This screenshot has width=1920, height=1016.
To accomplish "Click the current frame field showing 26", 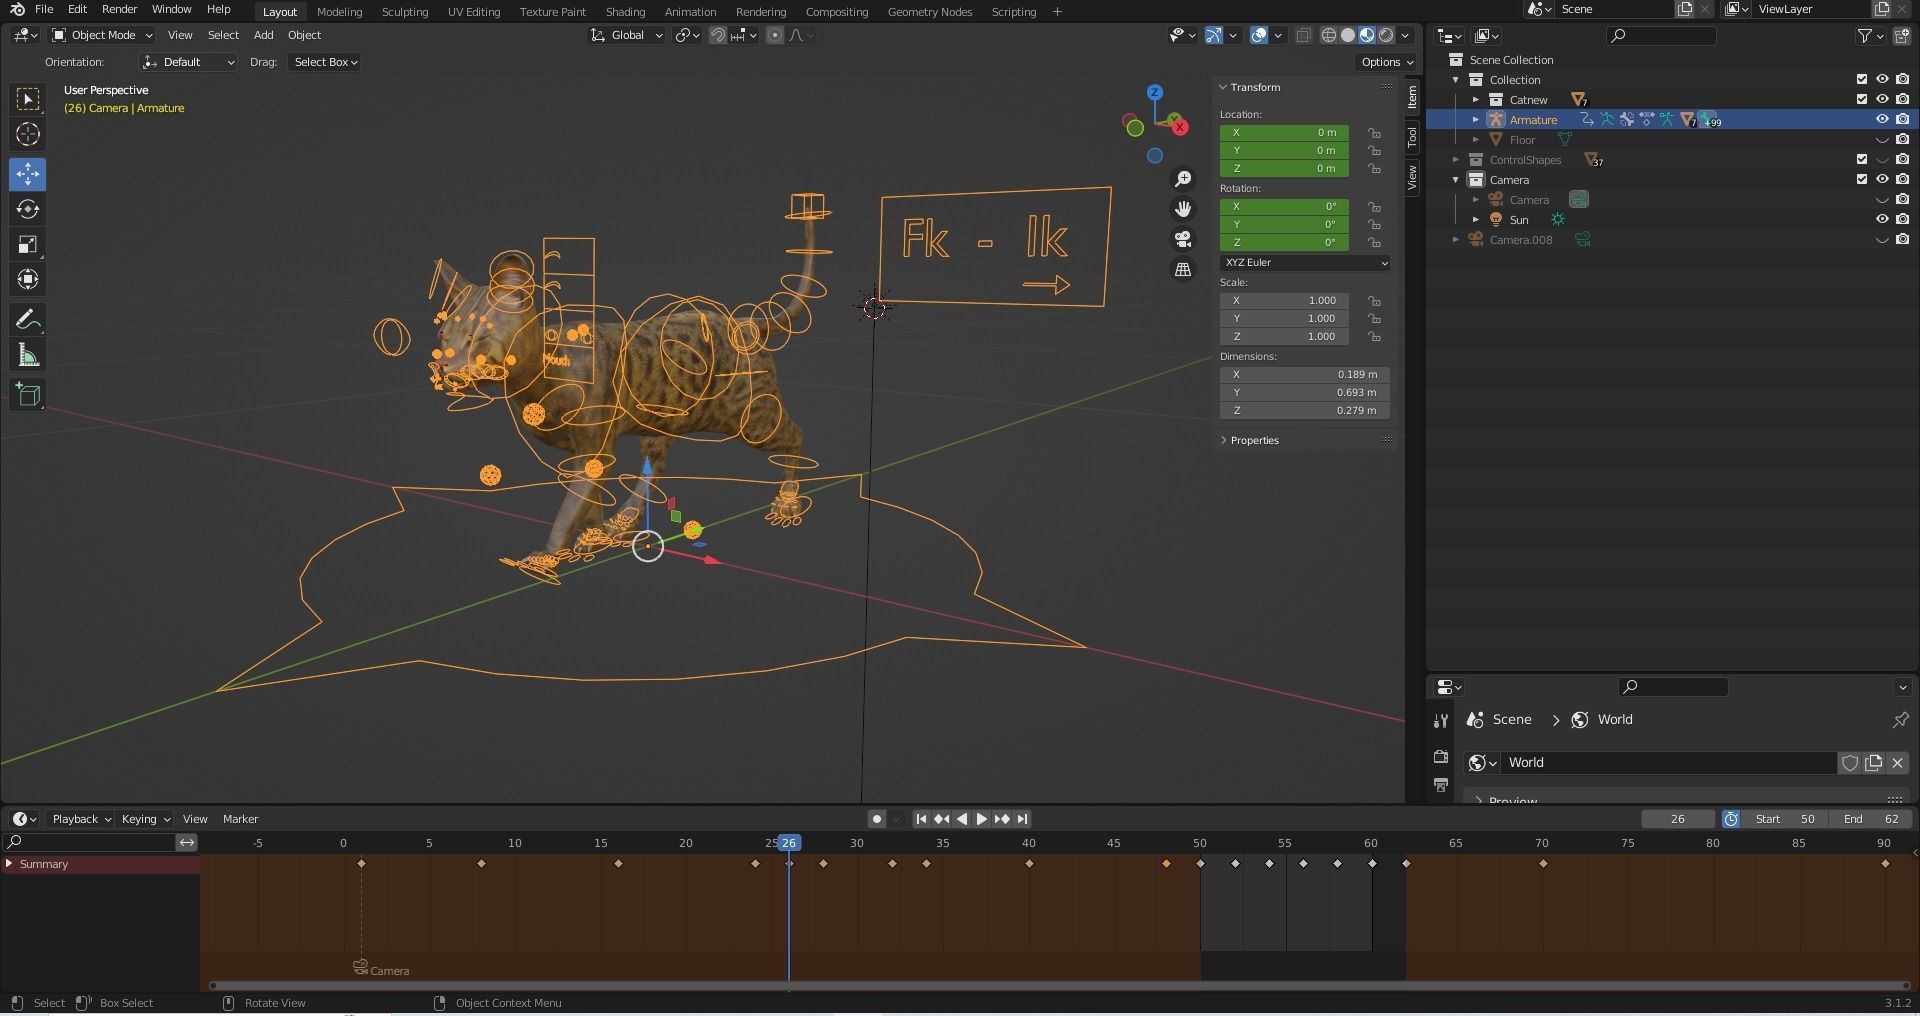I will (1678, 819).
